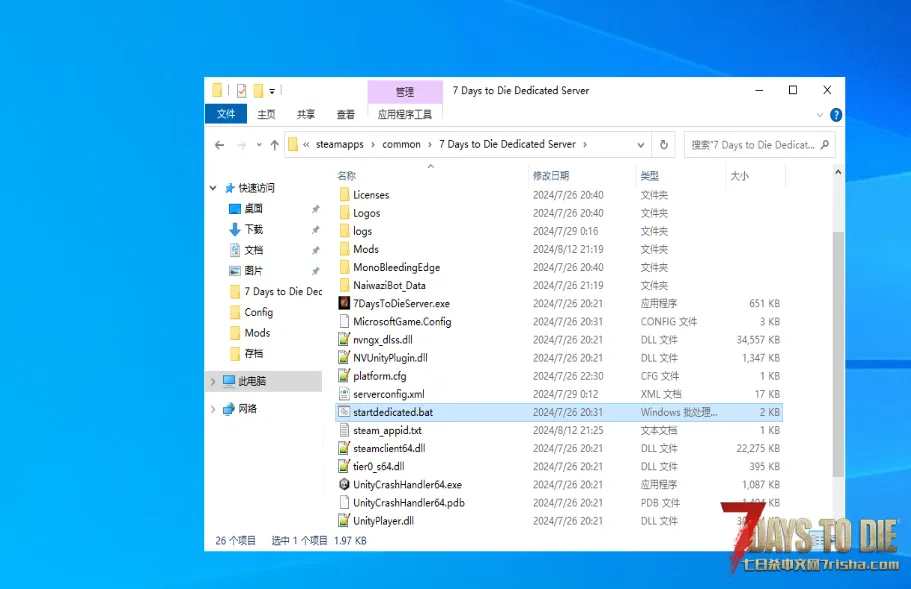Click the 管理 contextual tab header
The height and width of the screenshot is (589, 911).
click(405, 92)
